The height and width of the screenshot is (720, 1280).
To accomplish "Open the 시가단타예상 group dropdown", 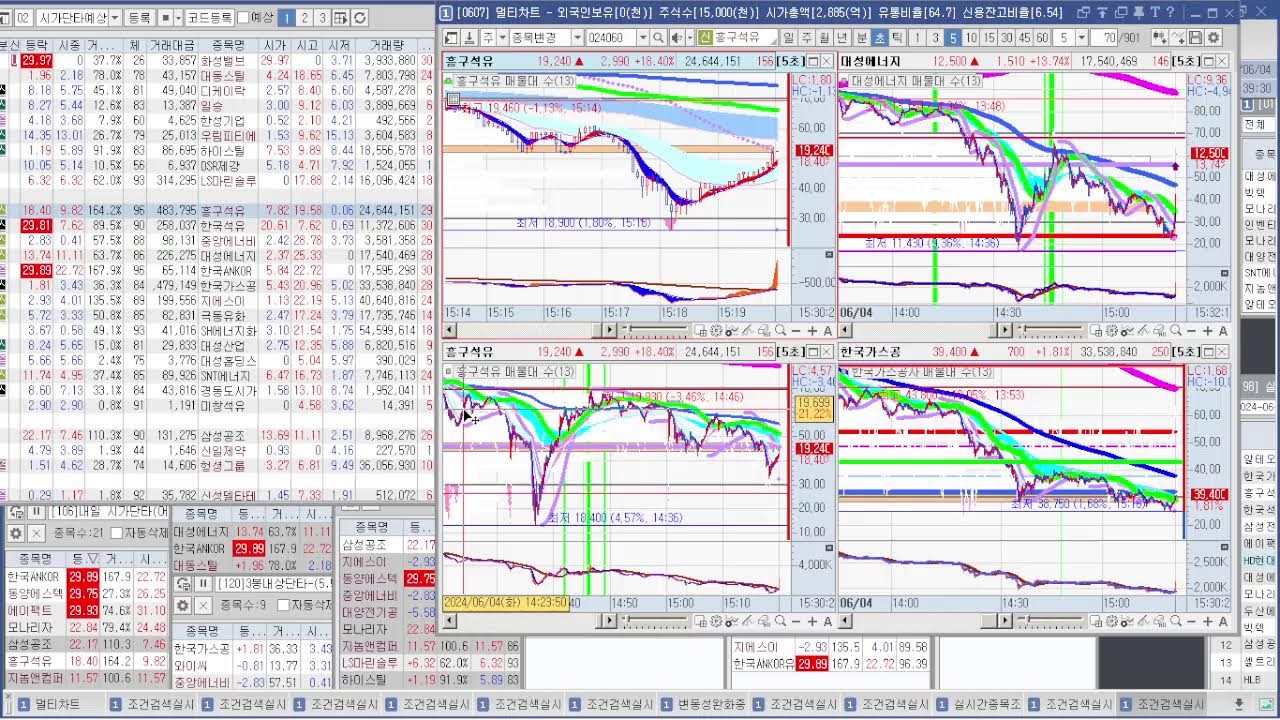I will coord(114,18).
